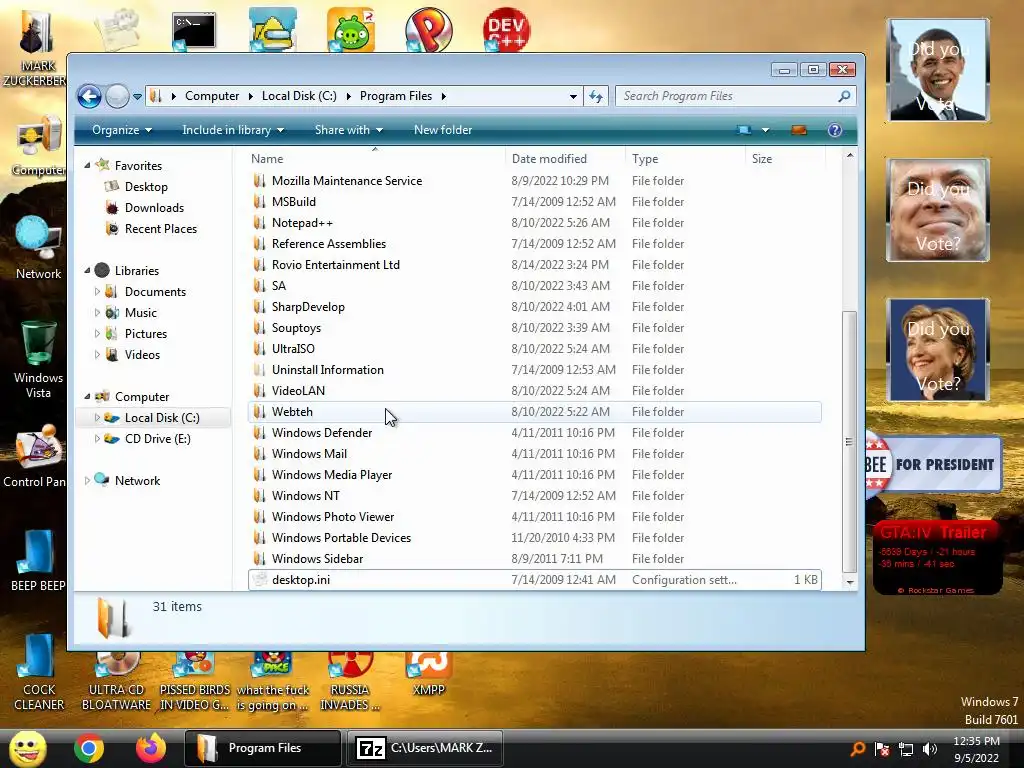Open DEV C++ desktop shortcut
The image size is (1024, 768).
click(x=506, y=30)
